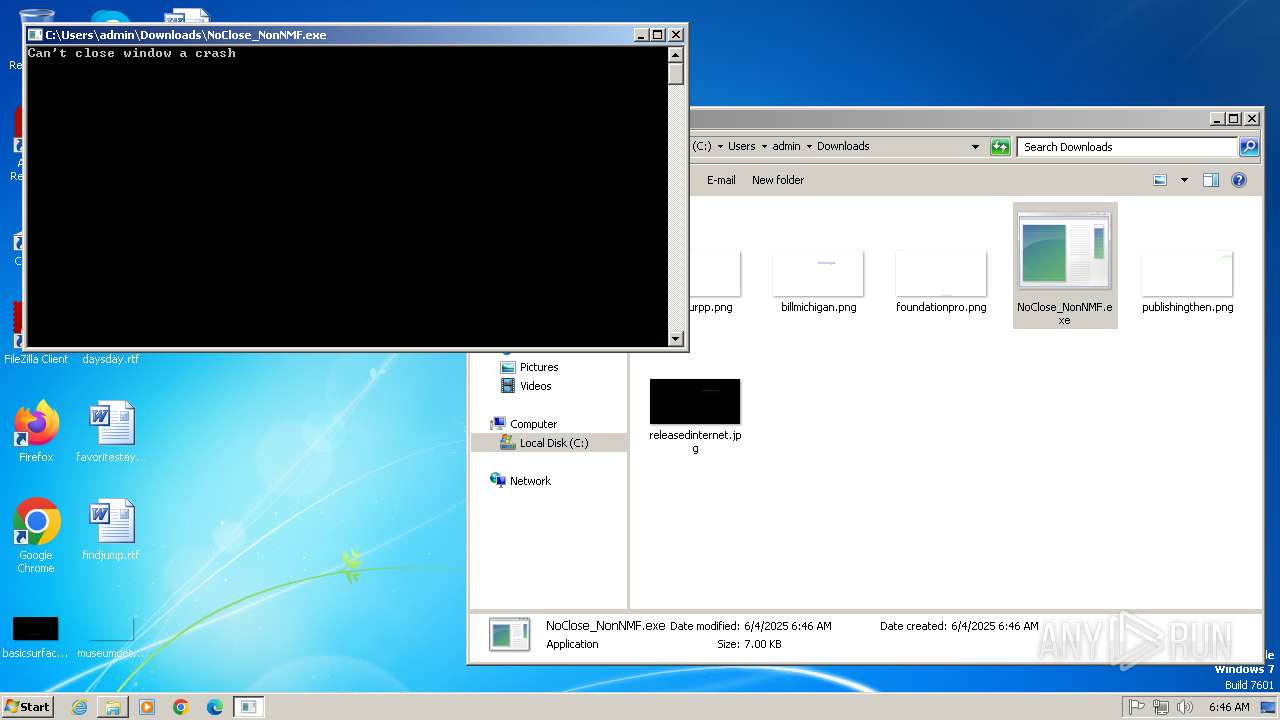The width and height of the screenshot is (1280, 720).
Task: Open Videos in navigation pane
Action: coord(525,386)
